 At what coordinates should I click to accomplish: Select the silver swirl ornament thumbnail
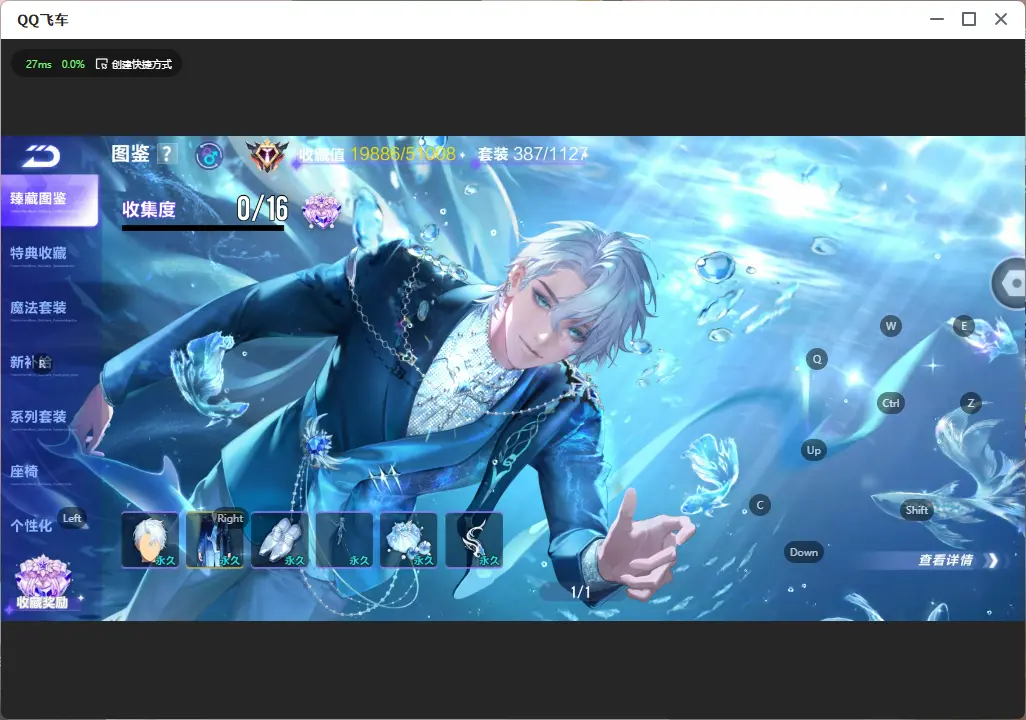pos(474,540)
